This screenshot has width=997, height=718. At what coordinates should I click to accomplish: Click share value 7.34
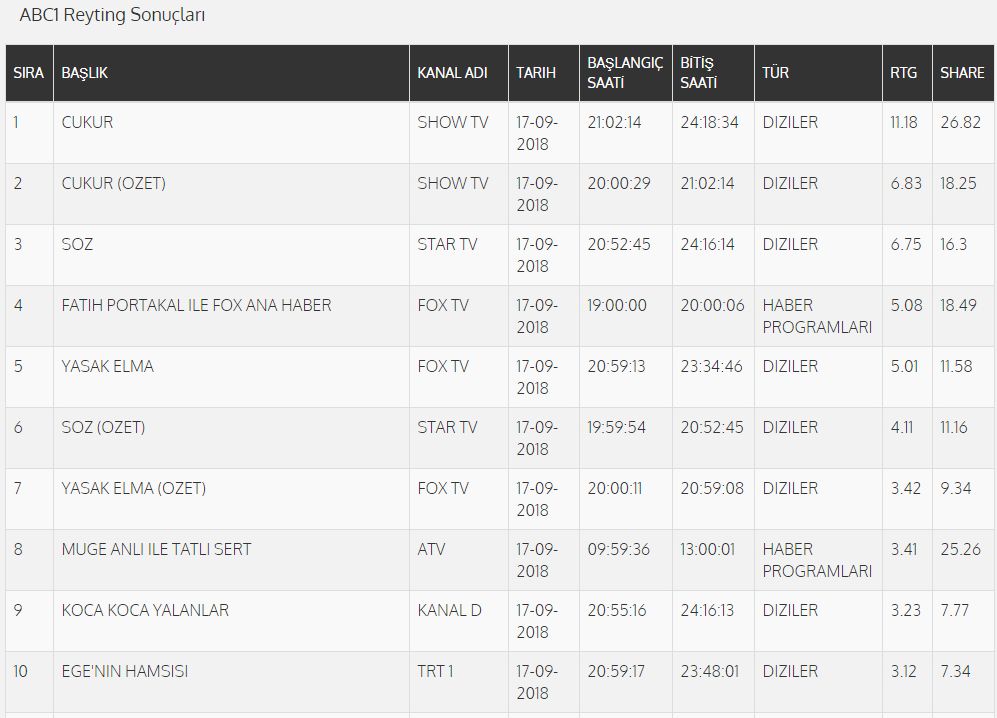click(x=955, y=672)
